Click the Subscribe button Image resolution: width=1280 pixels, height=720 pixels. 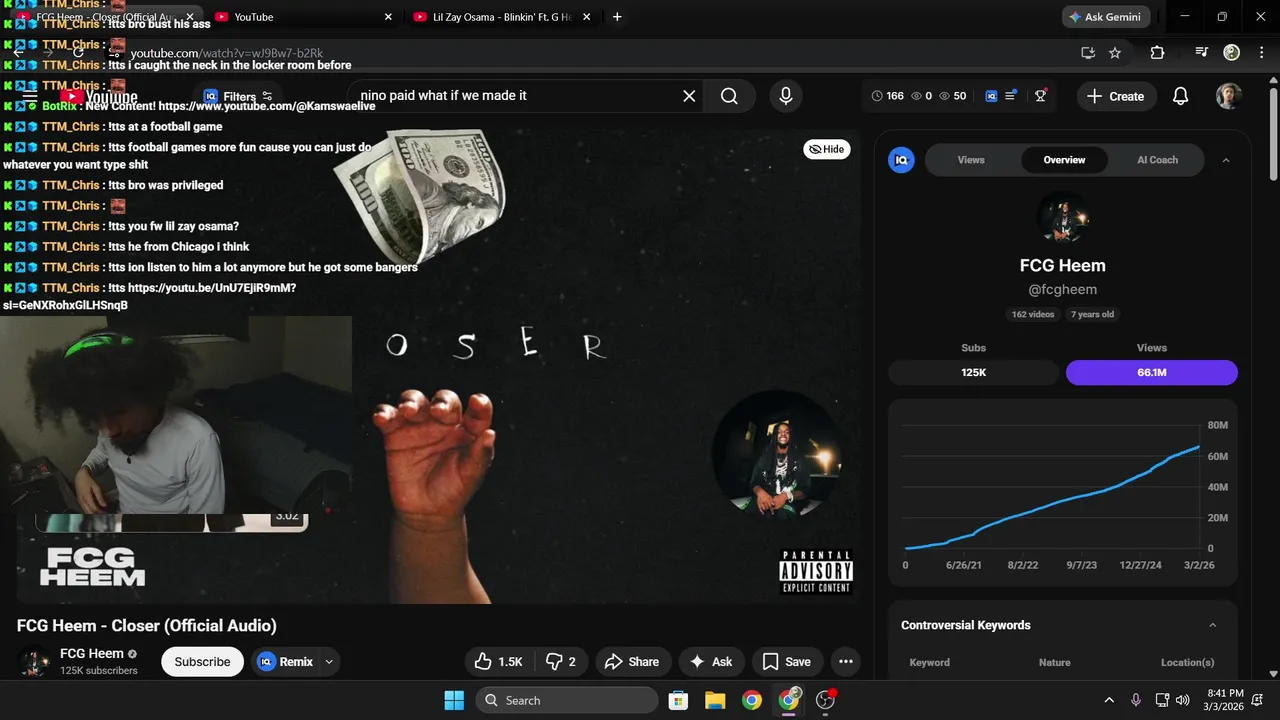click(x=202, y=661)
